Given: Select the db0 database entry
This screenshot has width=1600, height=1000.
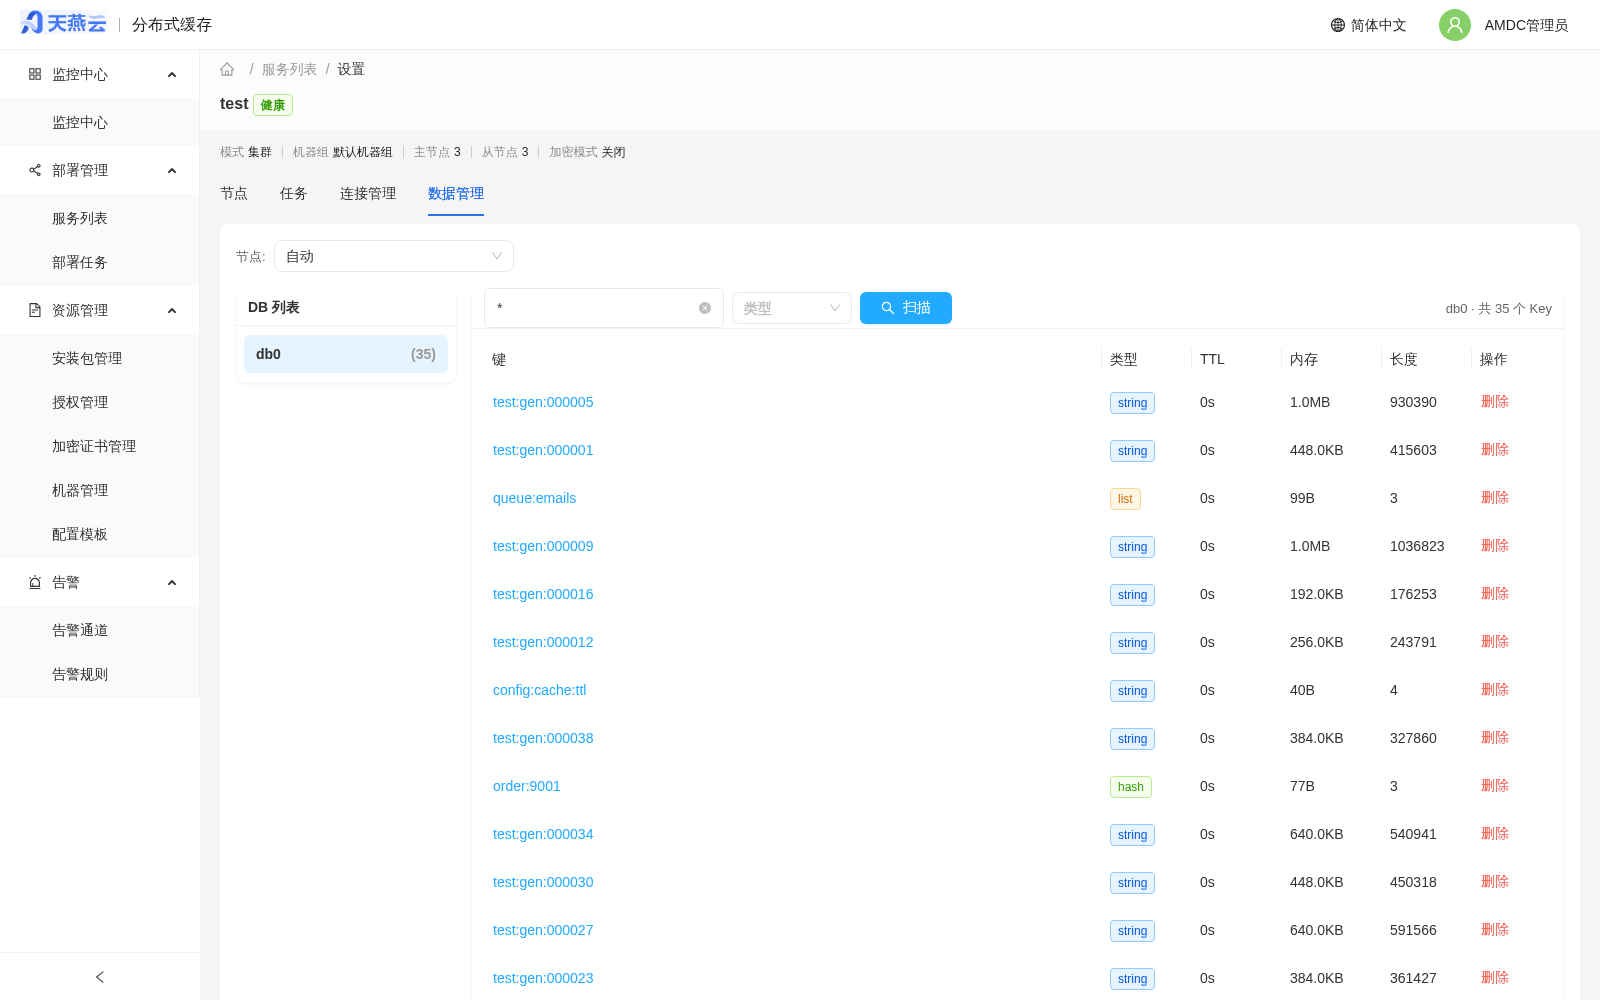Looking at the screenshot, I should coord(346,354).
